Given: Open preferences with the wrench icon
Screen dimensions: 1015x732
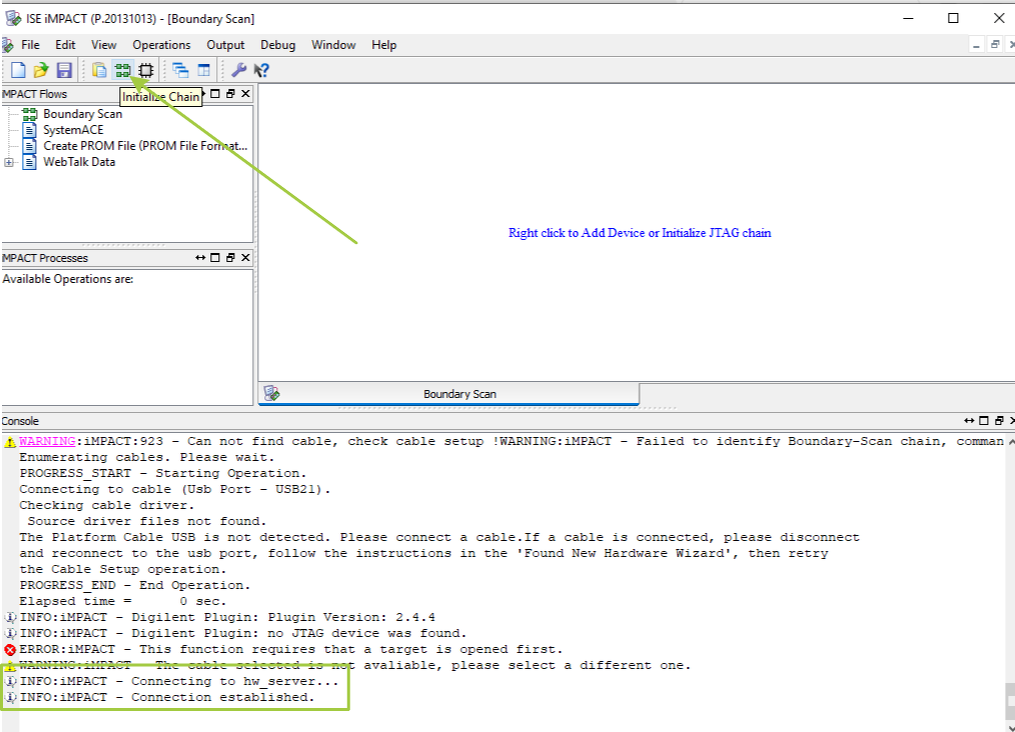Looking at the screenshot, I should tap(238, 70).
